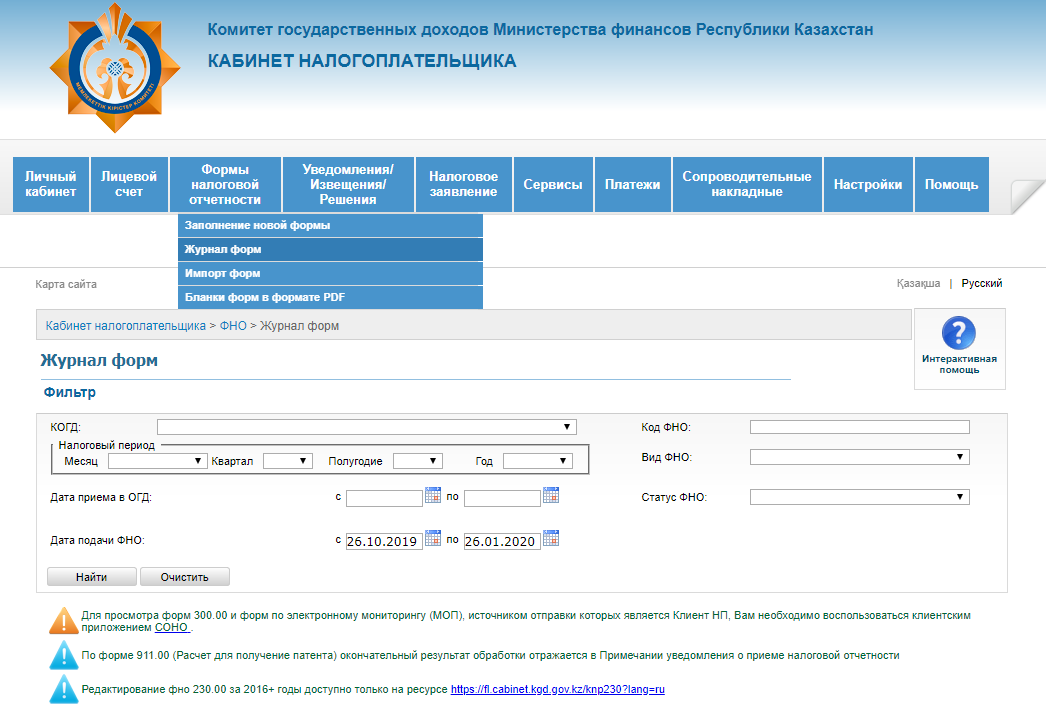
Task: Click Кабинет налогоплательщика breadcrumb link
Action: [125, 326]
